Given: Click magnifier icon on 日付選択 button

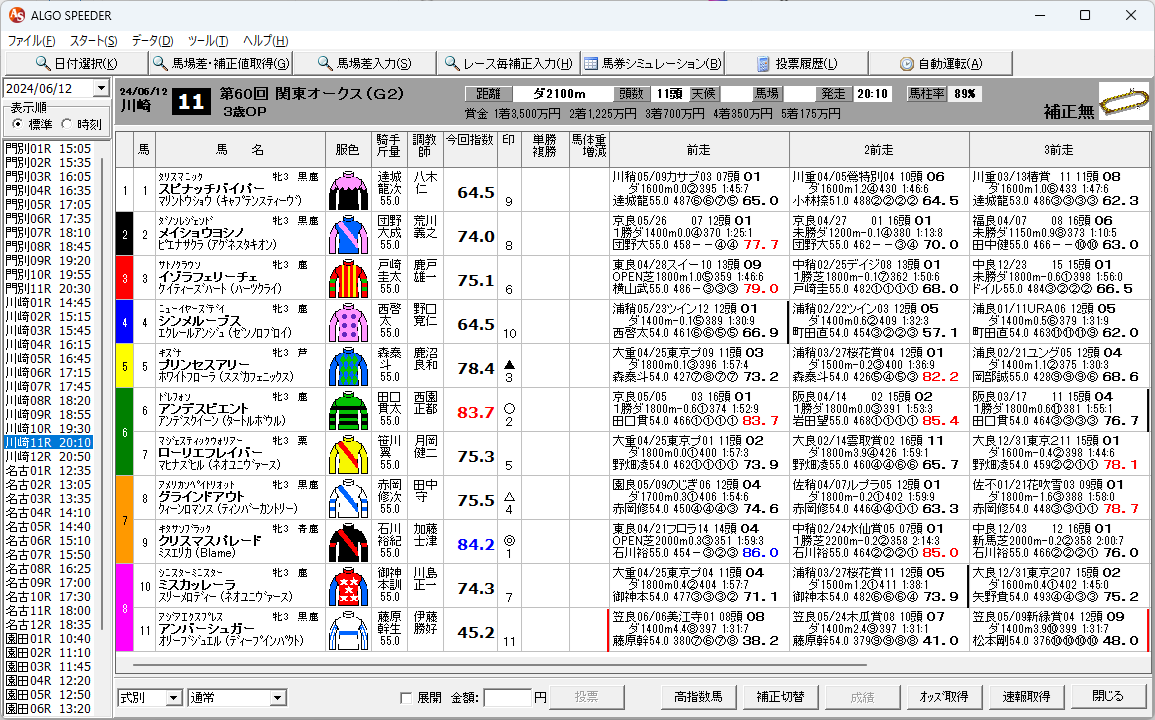Looking at the screenshot, I should [x=43, y=63].
